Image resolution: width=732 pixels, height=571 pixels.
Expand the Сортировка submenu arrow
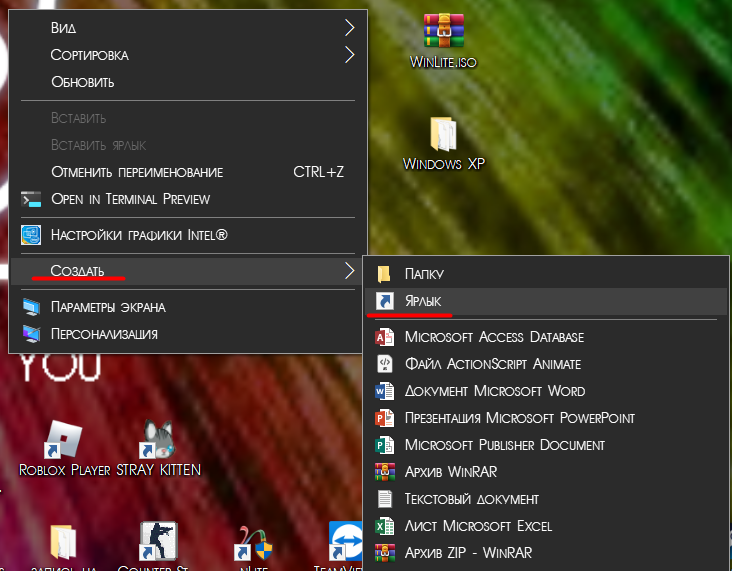(350, 55)
